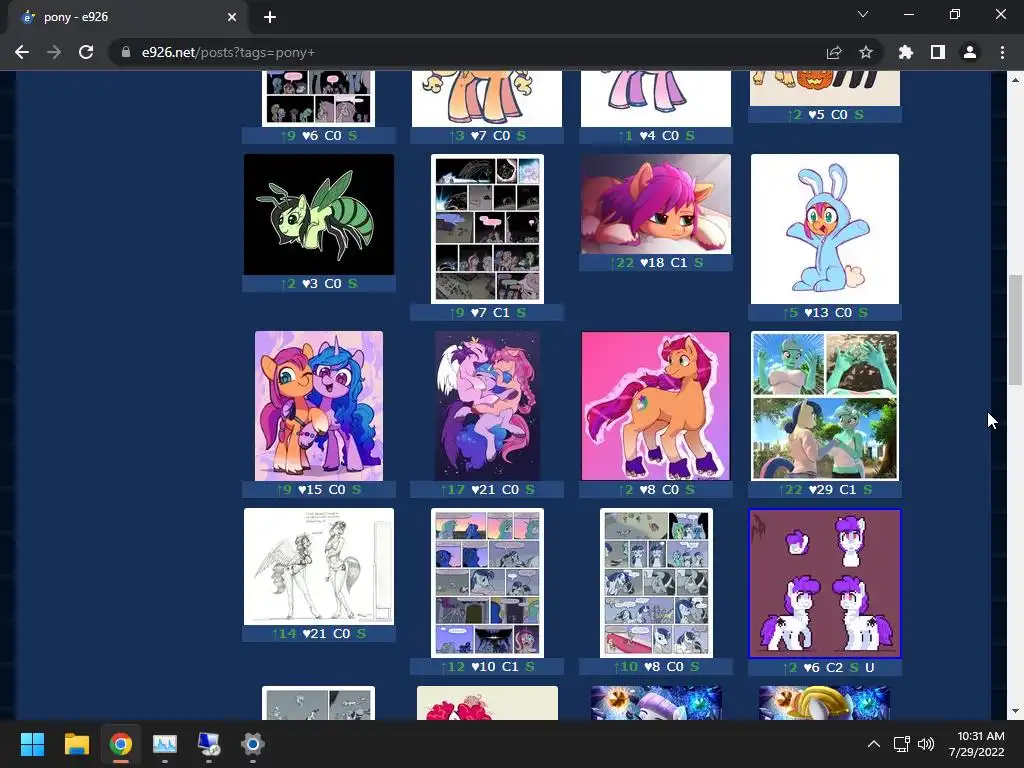Screen dimensions: 1024x768
Task: Click scrollbar down arrow
Action: click(1015, 712)
